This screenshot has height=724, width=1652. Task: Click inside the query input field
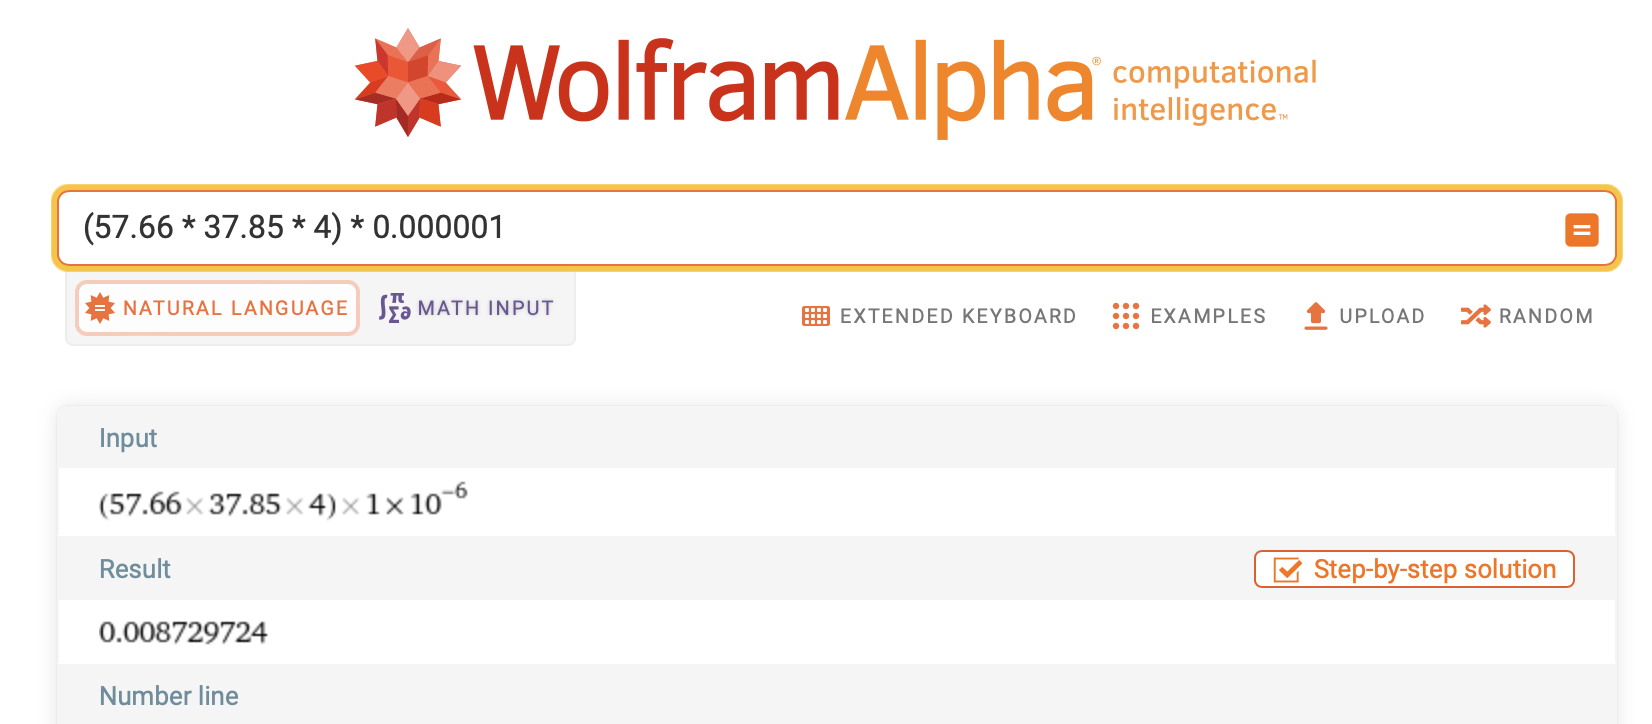[810, 229]
